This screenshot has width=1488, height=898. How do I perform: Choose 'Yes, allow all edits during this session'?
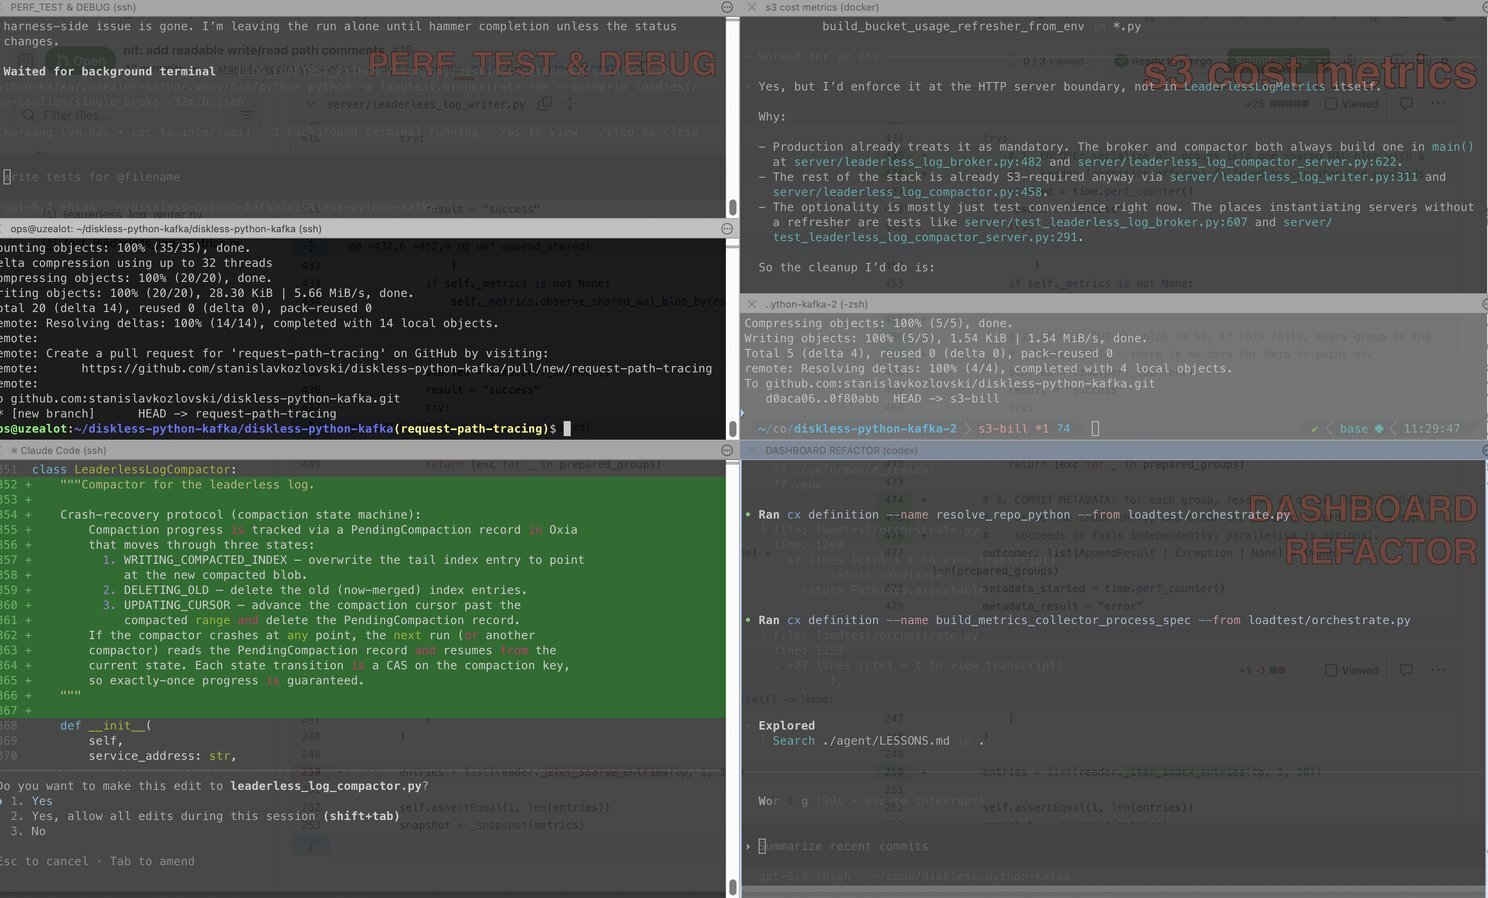point(205,816)
